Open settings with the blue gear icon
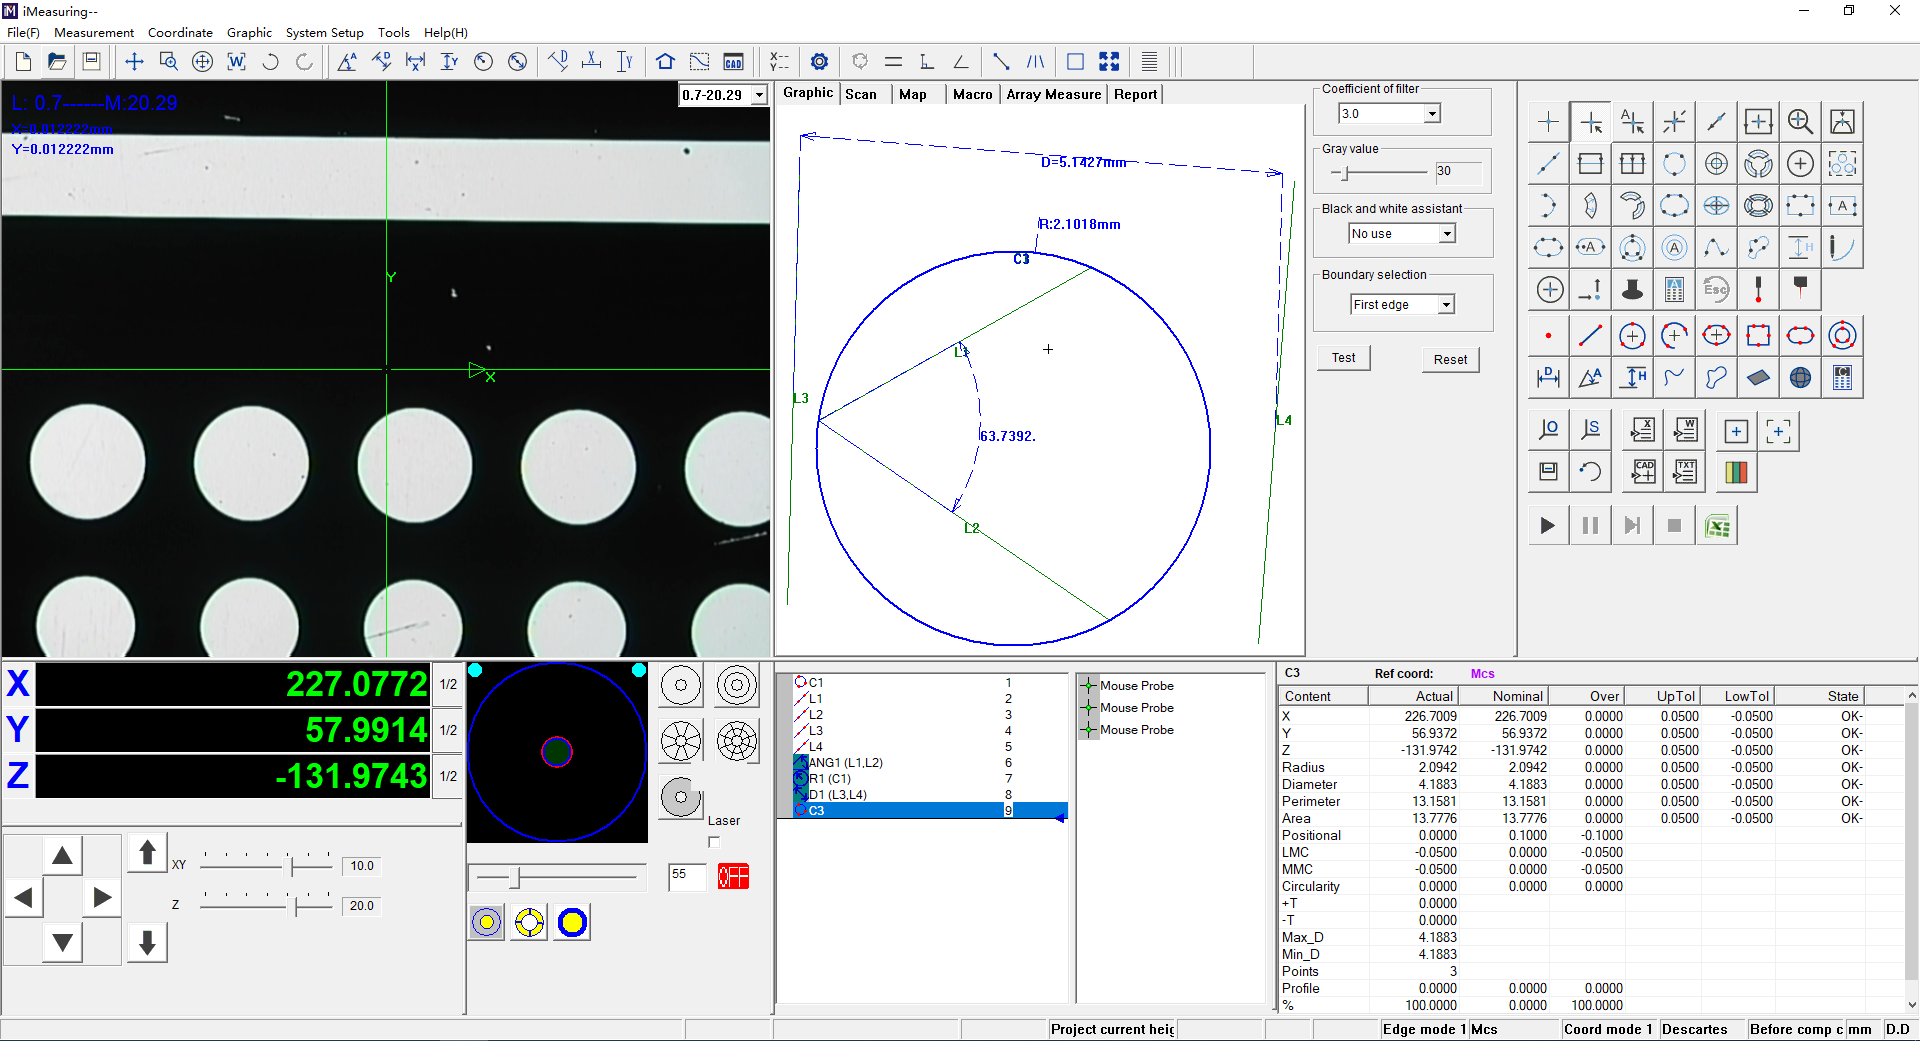Screen dimensions: 1920x1041 point(819,62)
